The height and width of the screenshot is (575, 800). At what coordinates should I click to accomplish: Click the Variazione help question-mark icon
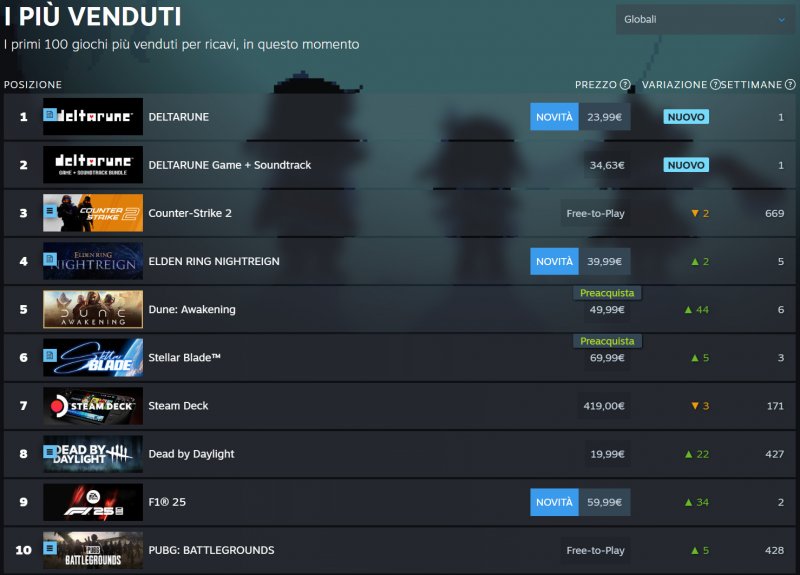click(715, 85)
